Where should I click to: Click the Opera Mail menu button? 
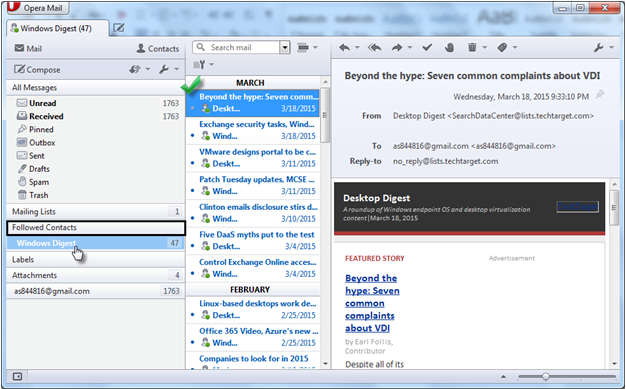38,8
